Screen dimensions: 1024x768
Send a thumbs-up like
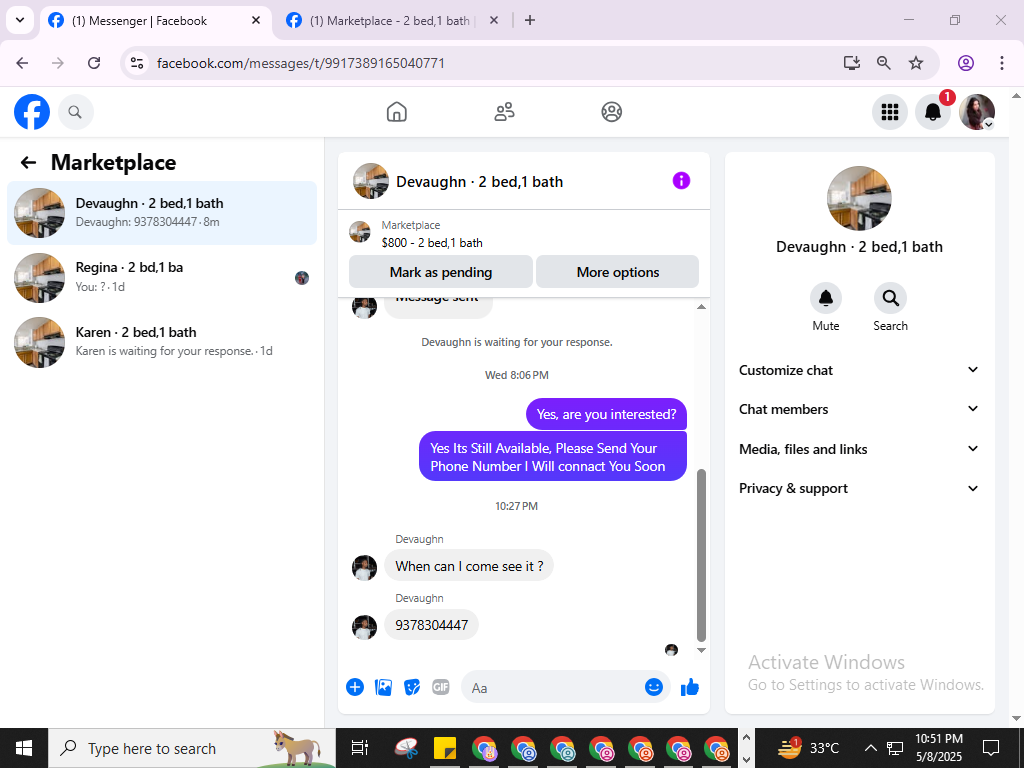[x=690, y=687]
